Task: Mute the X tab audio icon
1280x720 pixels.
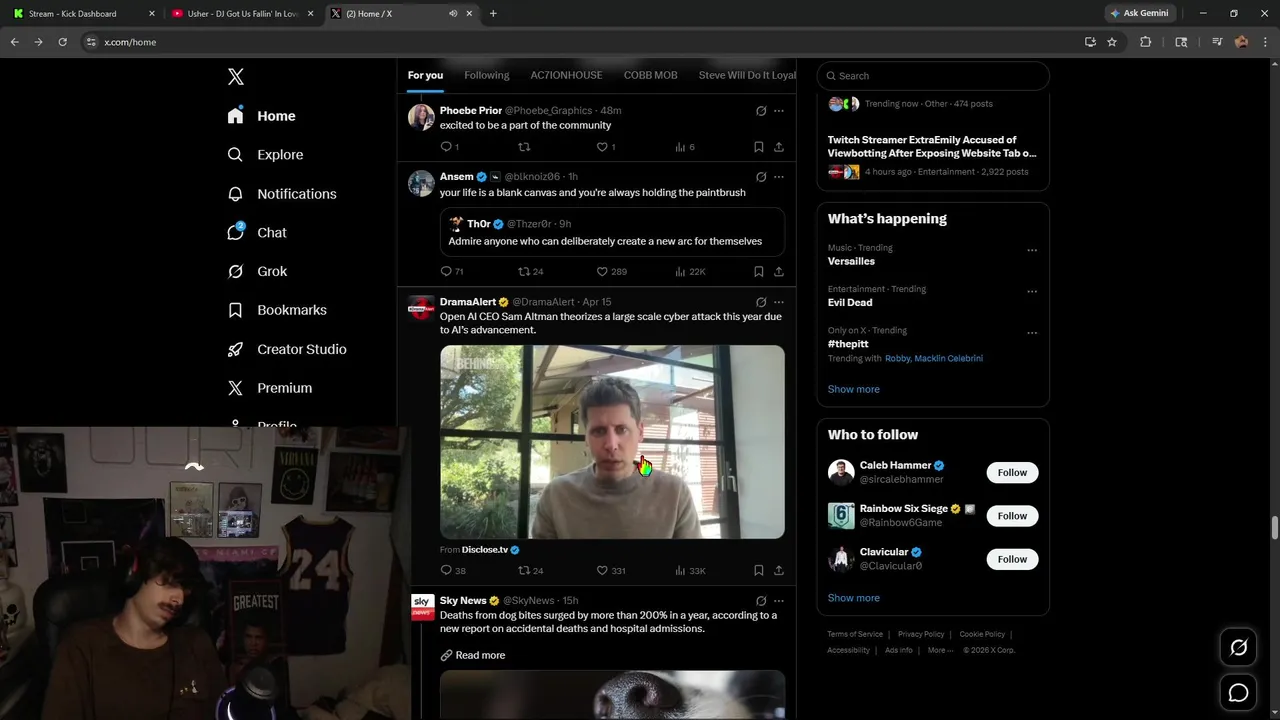Action: (x=453, y=13)
